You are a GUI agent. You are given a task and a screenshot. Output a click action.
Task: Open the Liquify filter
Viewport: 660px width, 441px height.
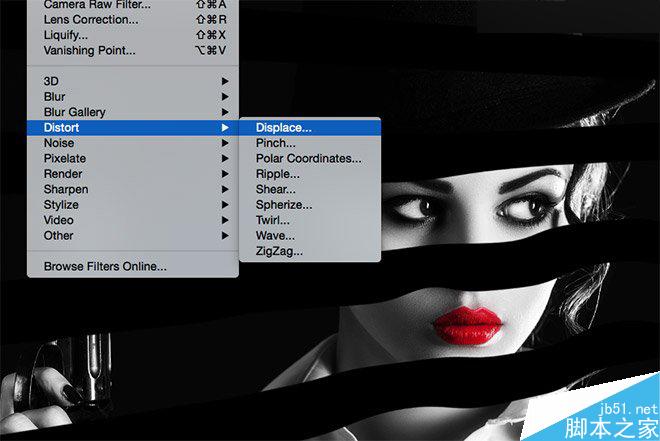133,35
